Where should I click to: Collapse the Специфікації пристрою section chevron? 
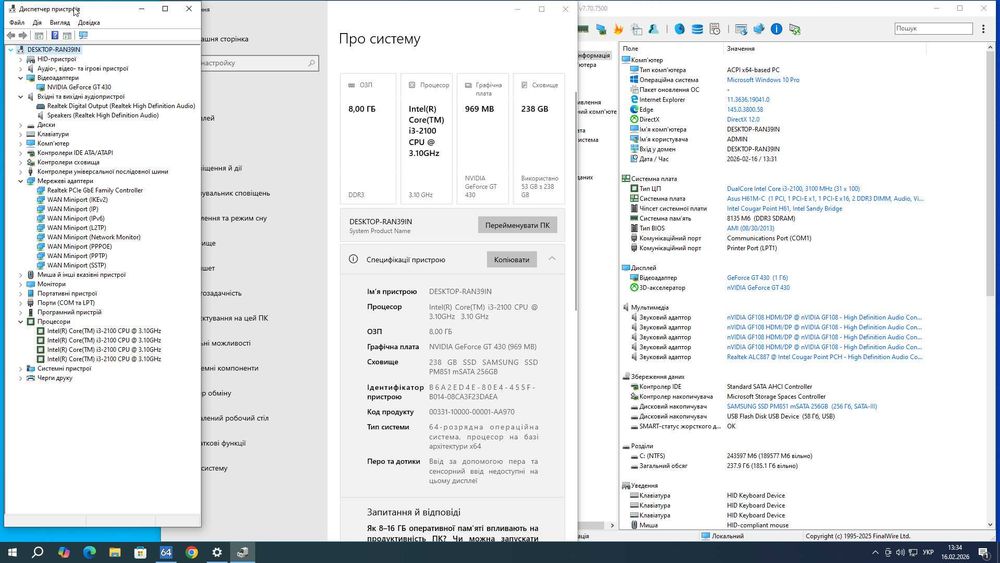click(552, 259)
